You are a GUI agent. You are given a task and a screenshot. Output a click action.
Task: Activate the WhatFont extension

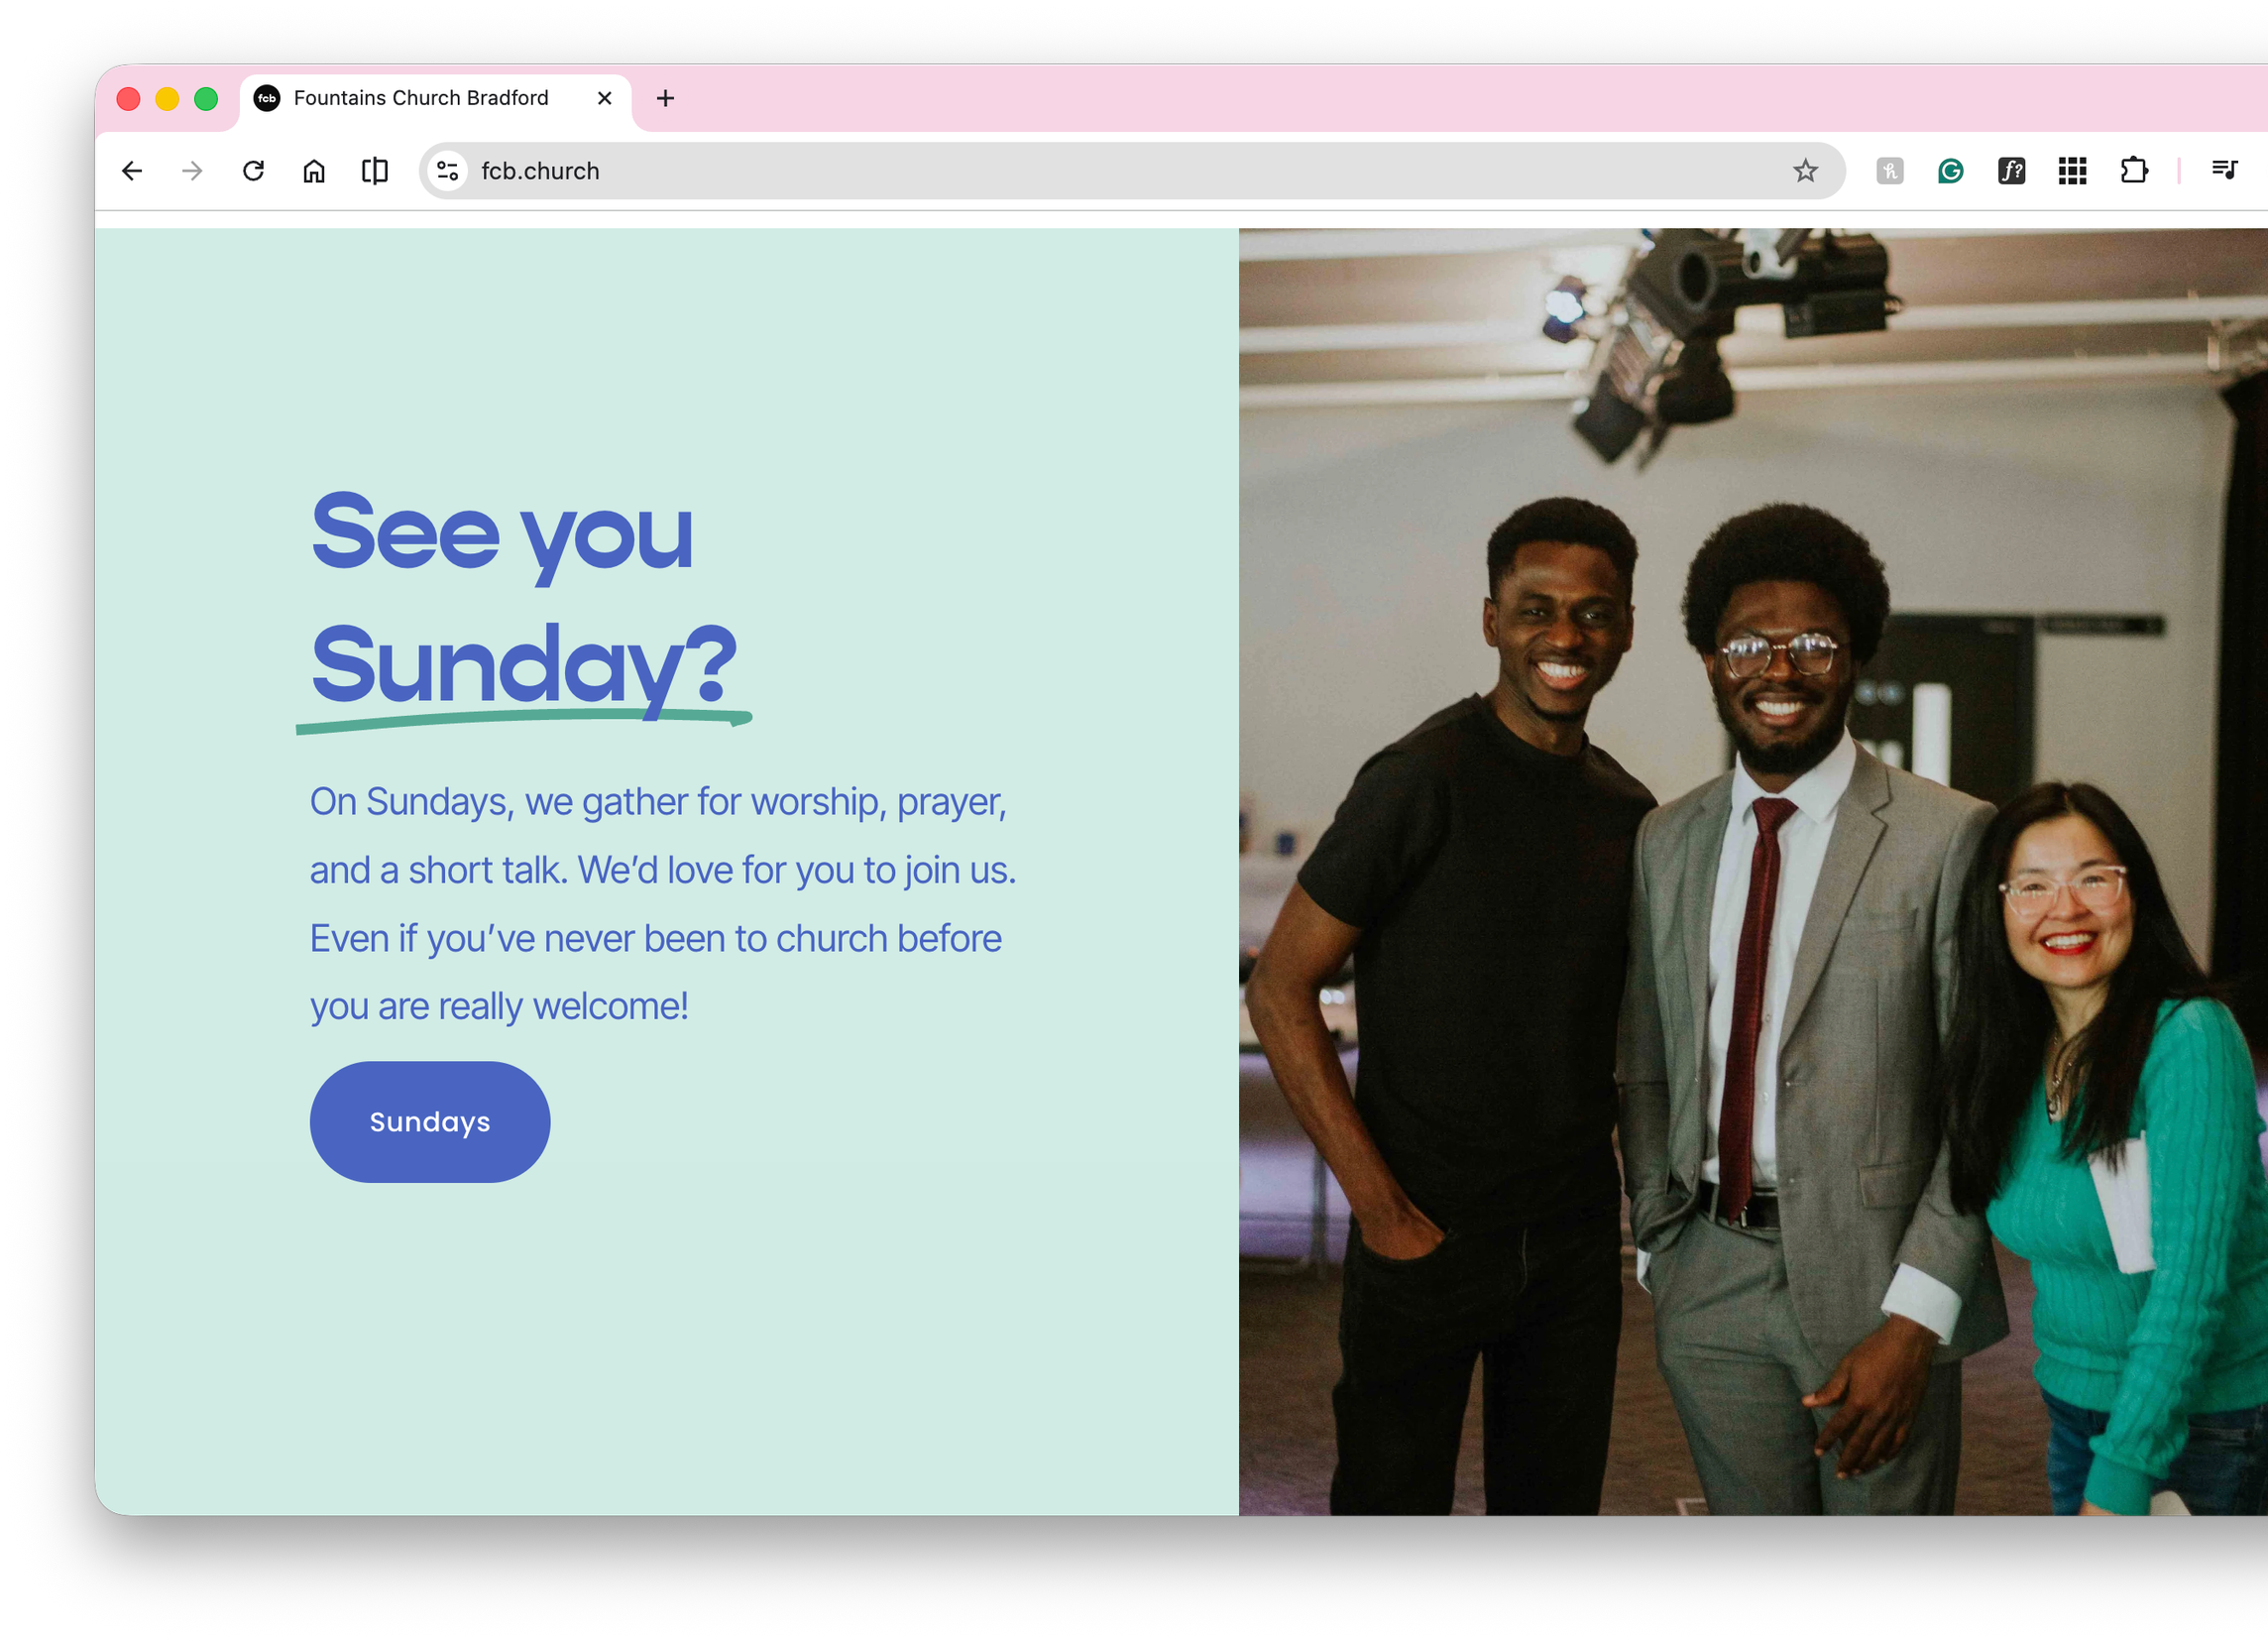(x=2011, y=171)
